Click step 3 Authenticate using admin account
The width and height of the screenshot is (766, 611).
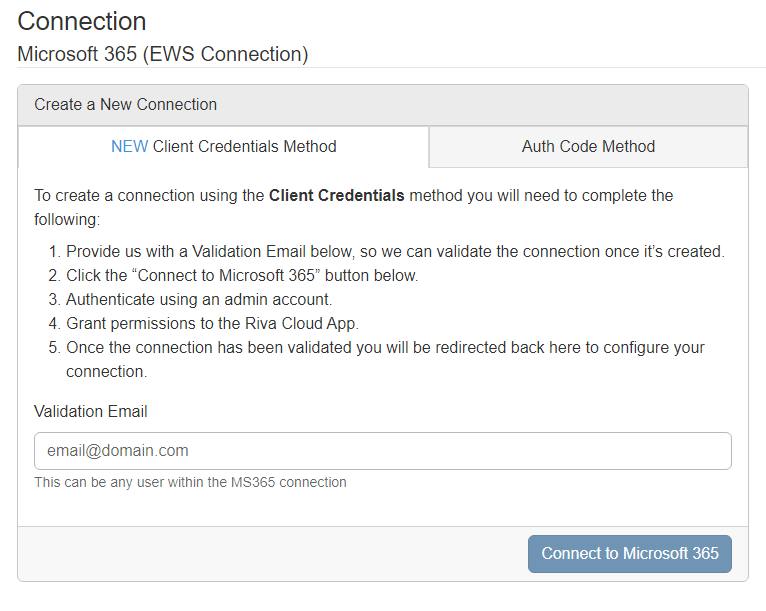200,299
